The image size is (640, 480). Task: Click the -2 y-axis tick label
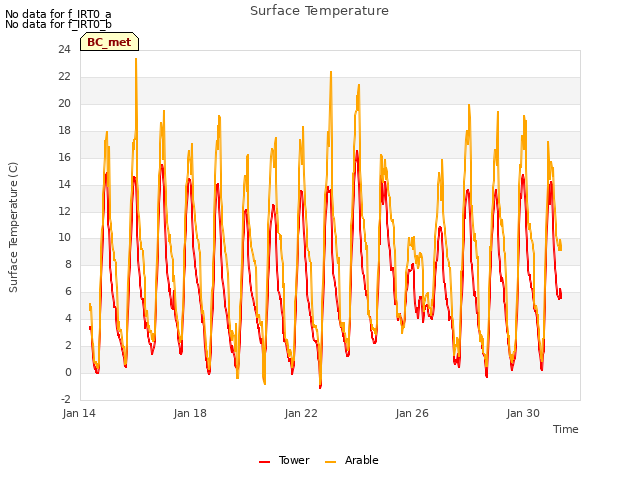pyautogui.click(x=66, y=399)
